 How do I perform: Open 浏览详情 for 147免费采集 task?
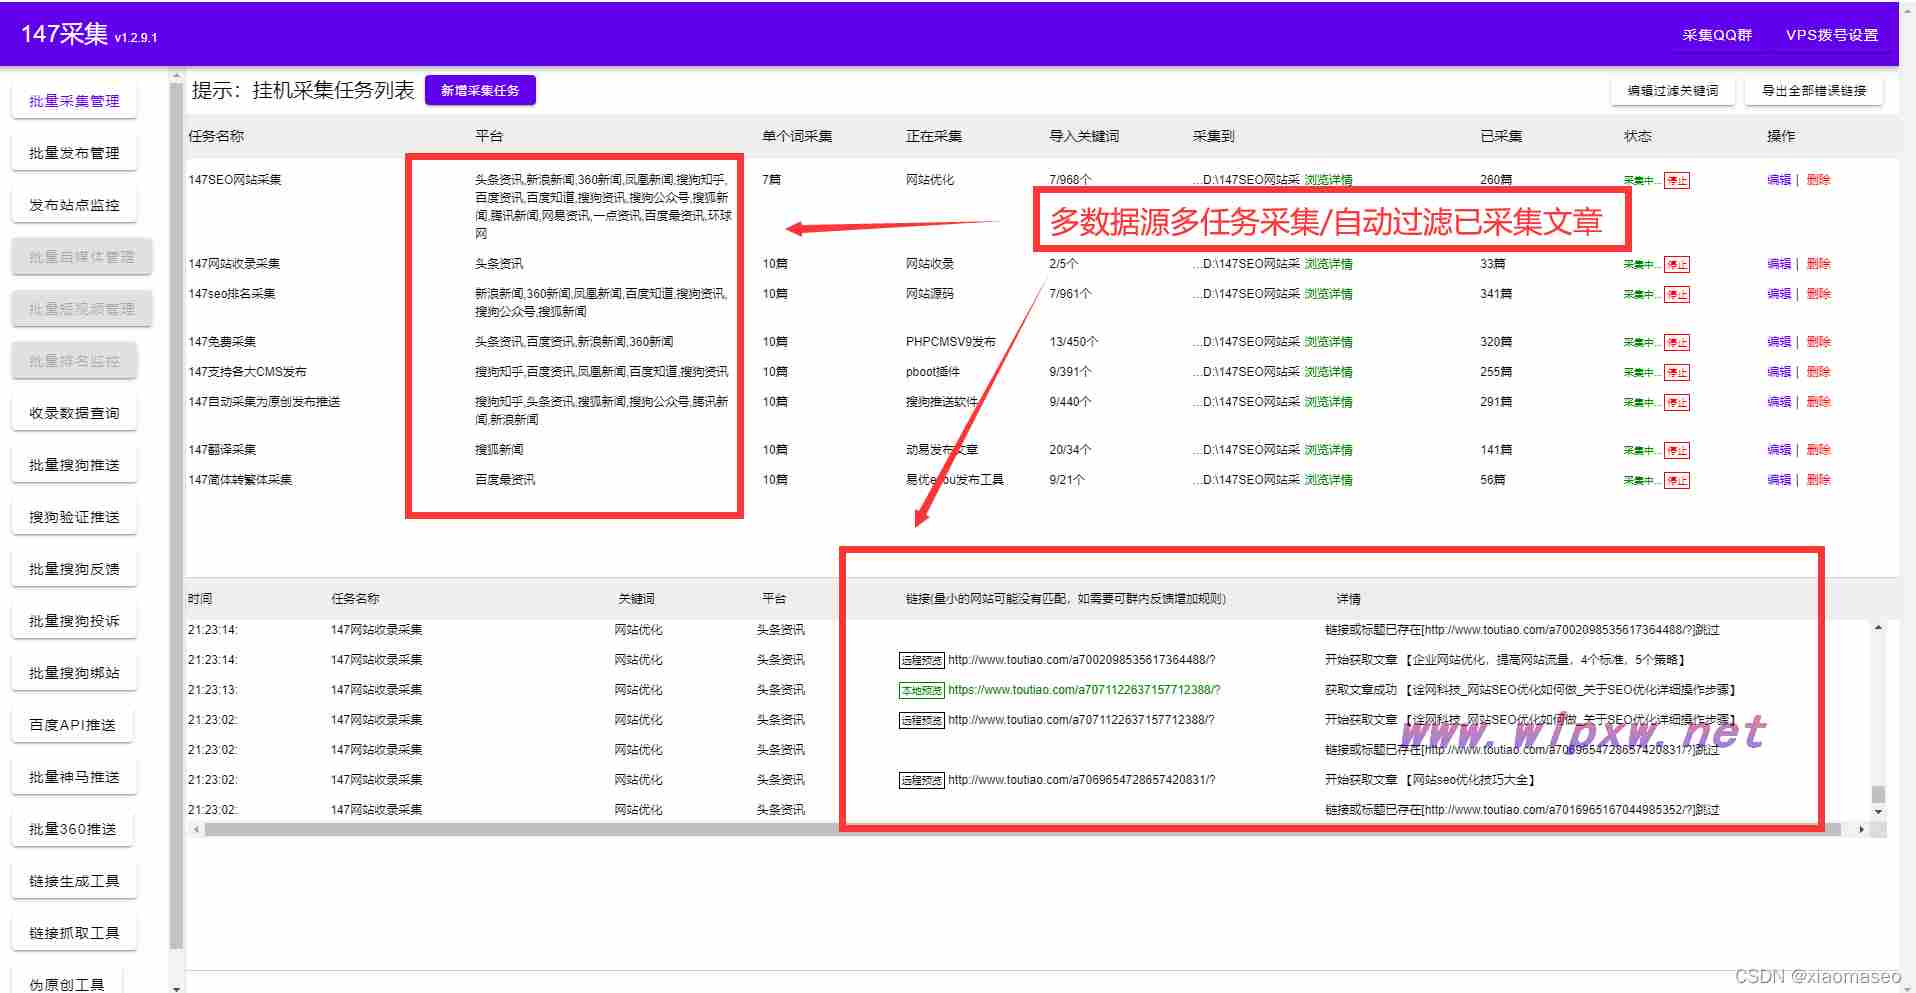pyautogui.click(x=1328, y=342)
